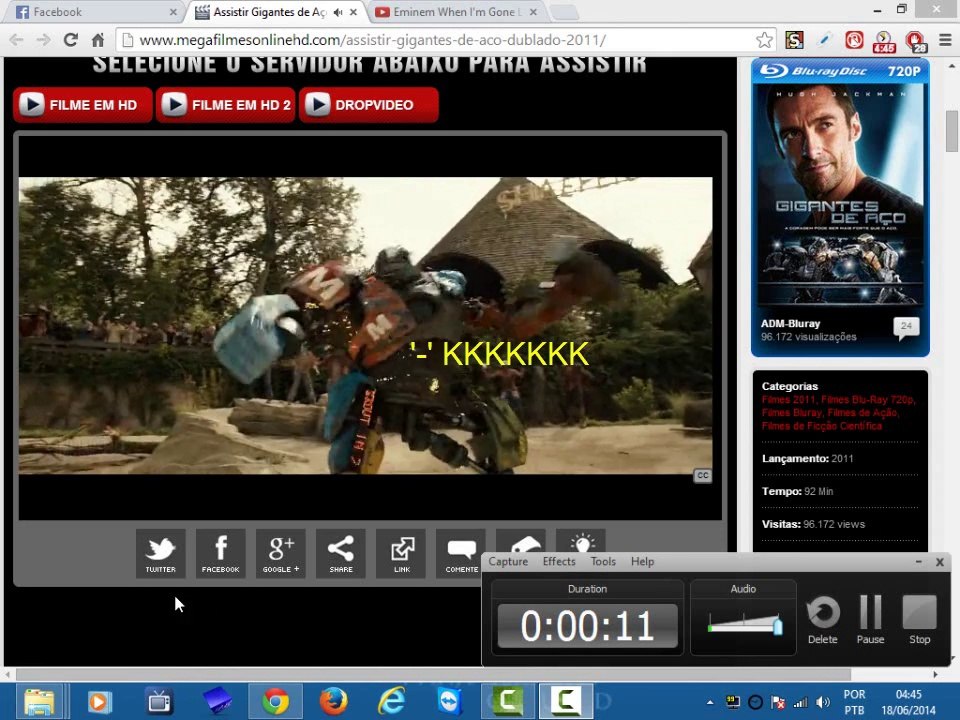Click the page horizontal scrollbar
960x720 pixels.
(x=433, y=674)
